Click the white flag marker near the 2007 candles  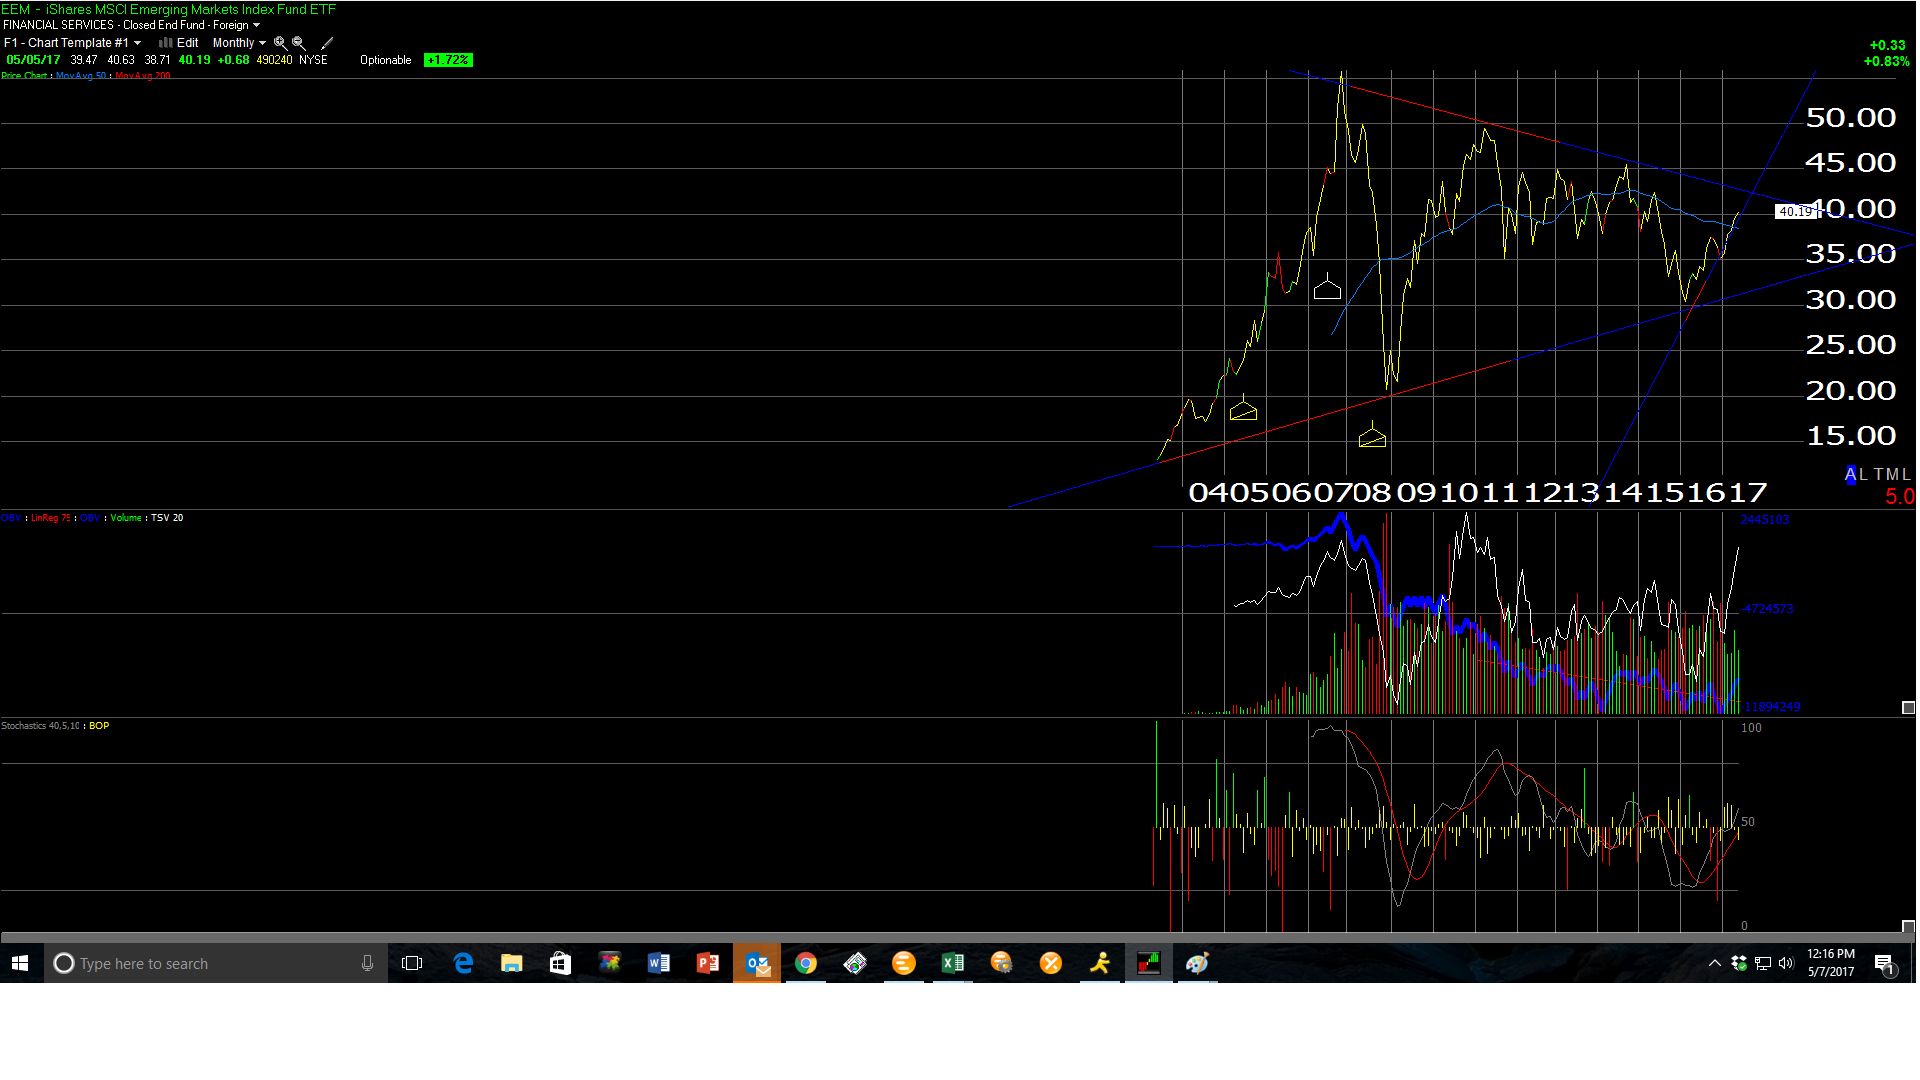(1327, 288)
